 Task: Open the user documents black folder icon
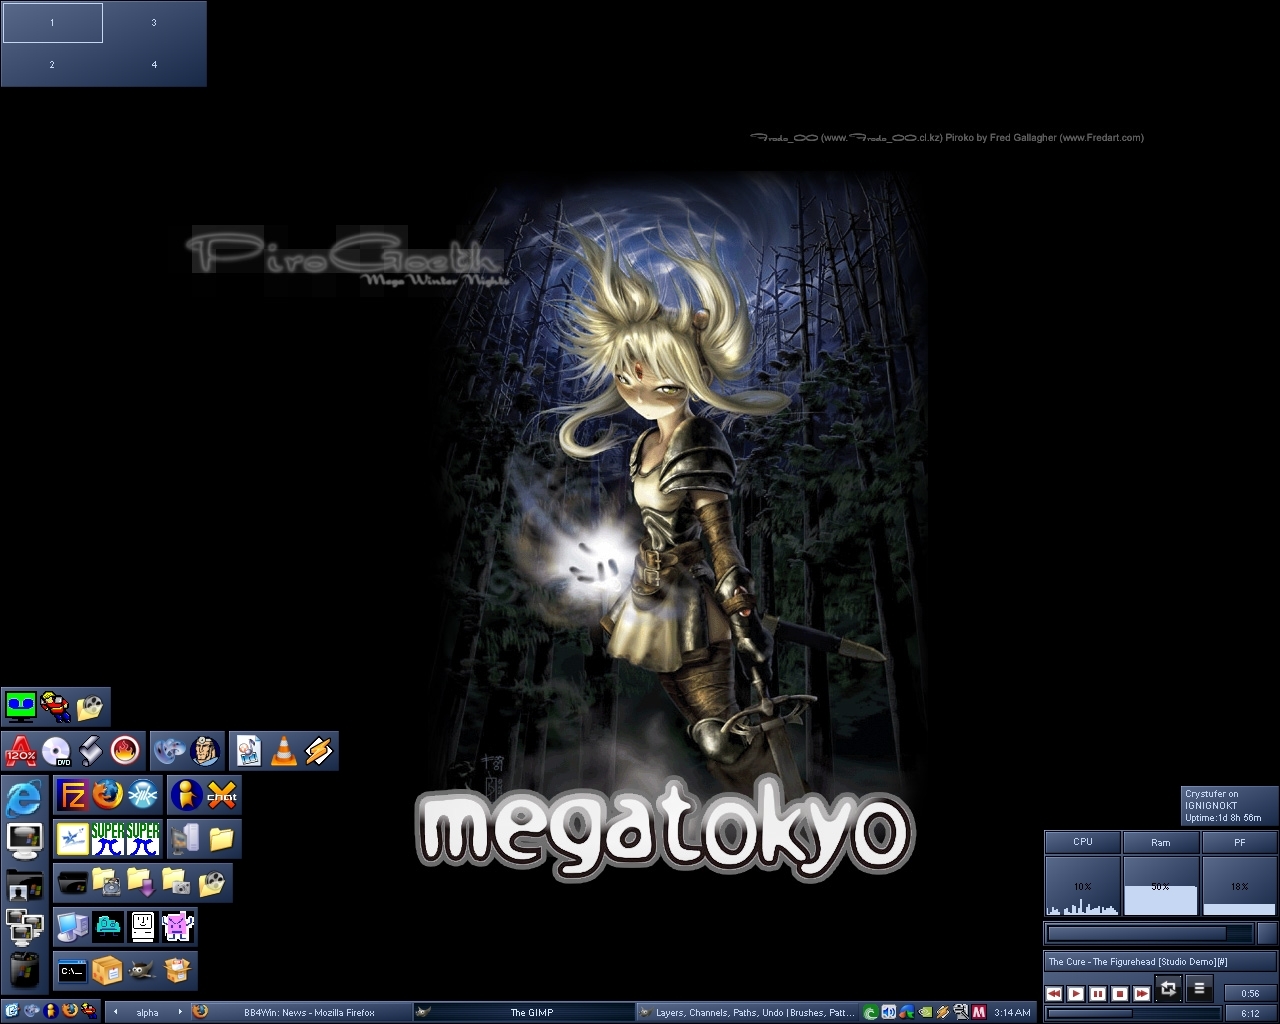[x=24, y=884]
